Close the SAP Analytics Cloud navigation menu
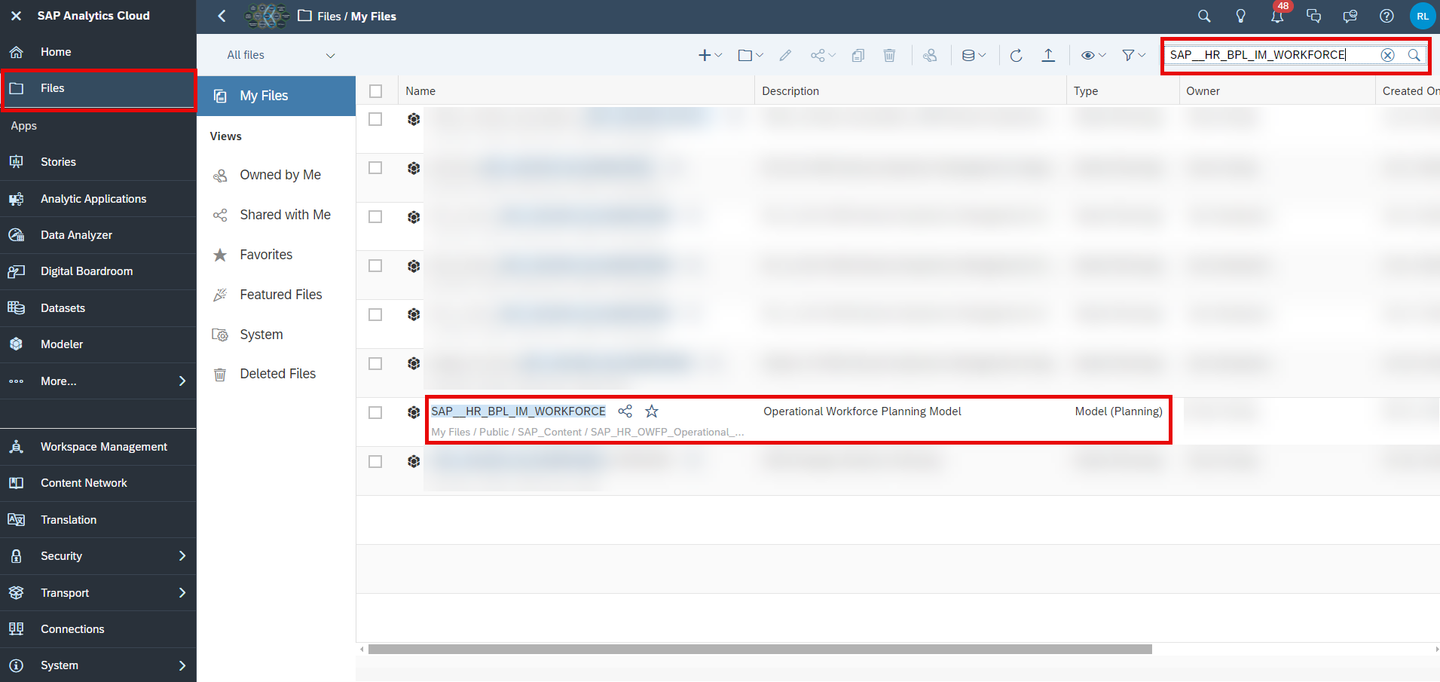 point(16,16)
